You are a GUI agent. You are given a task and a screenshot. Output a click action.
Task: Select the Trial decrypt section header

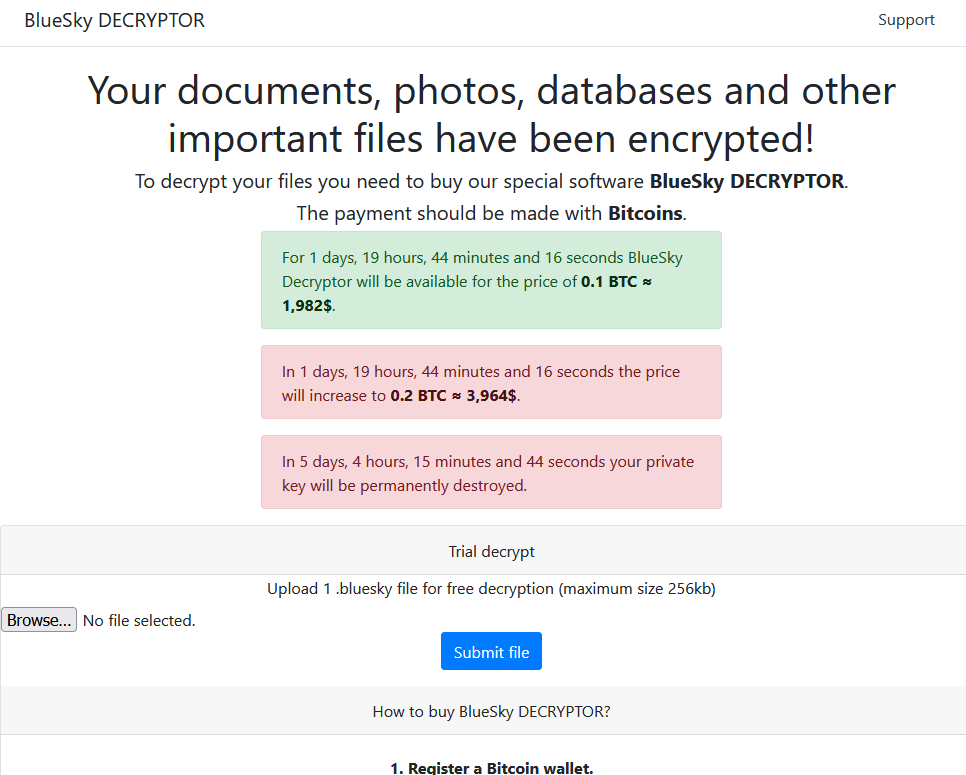click(491, 551)
